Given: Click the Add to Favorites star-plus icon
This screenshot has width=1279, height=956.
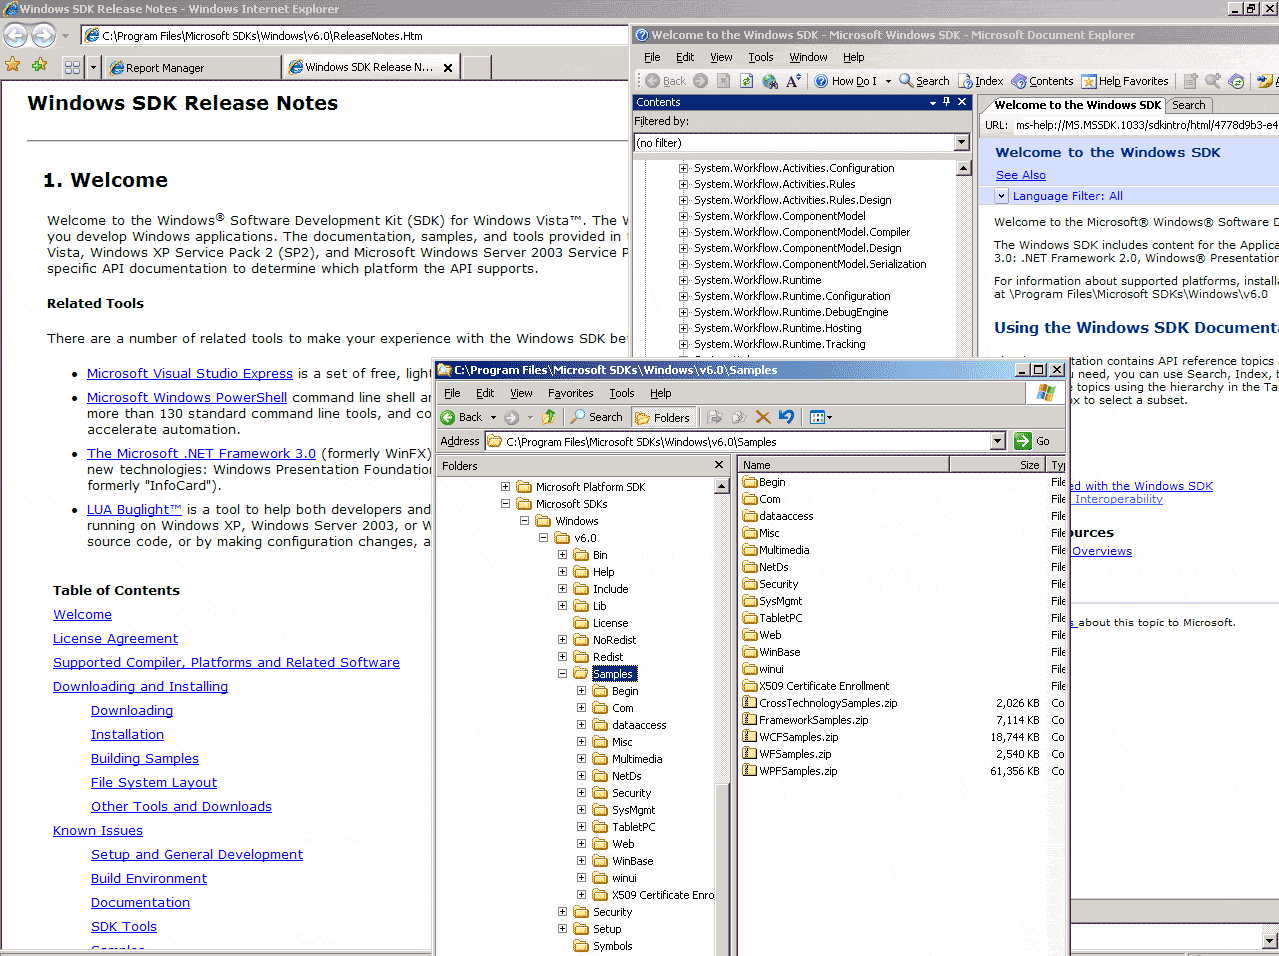Looking at the screenshot, I should (39, 65).
